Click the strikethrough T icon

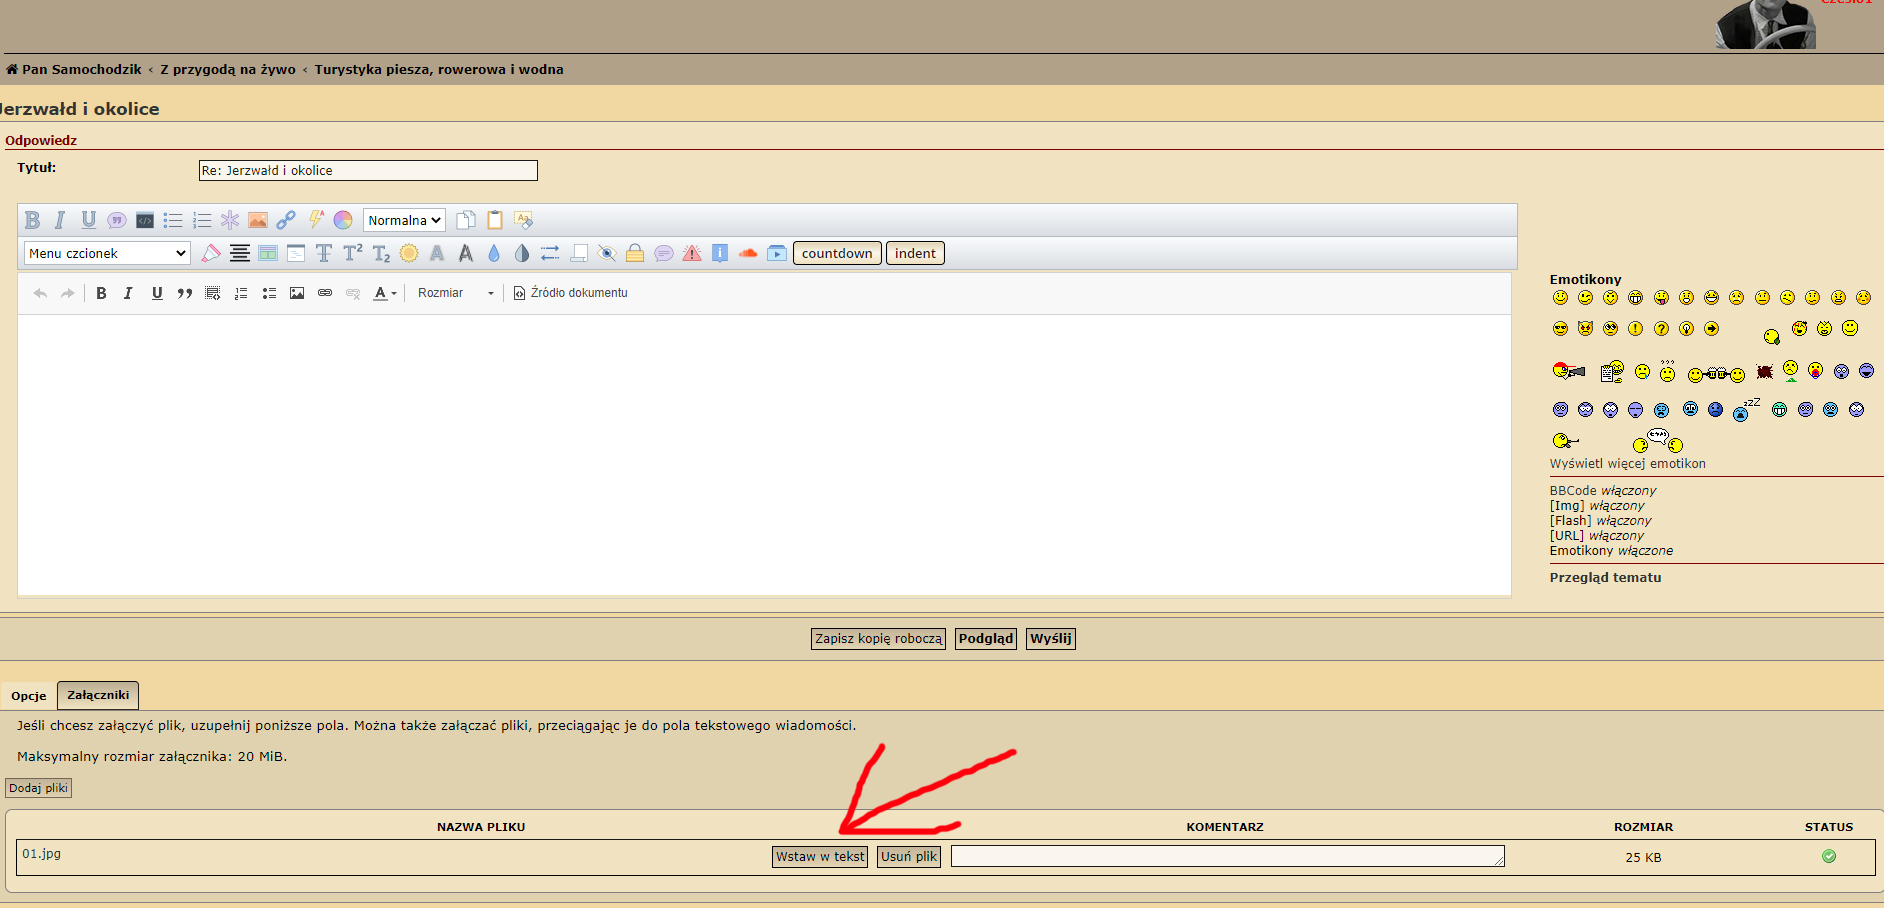(324, 253)
